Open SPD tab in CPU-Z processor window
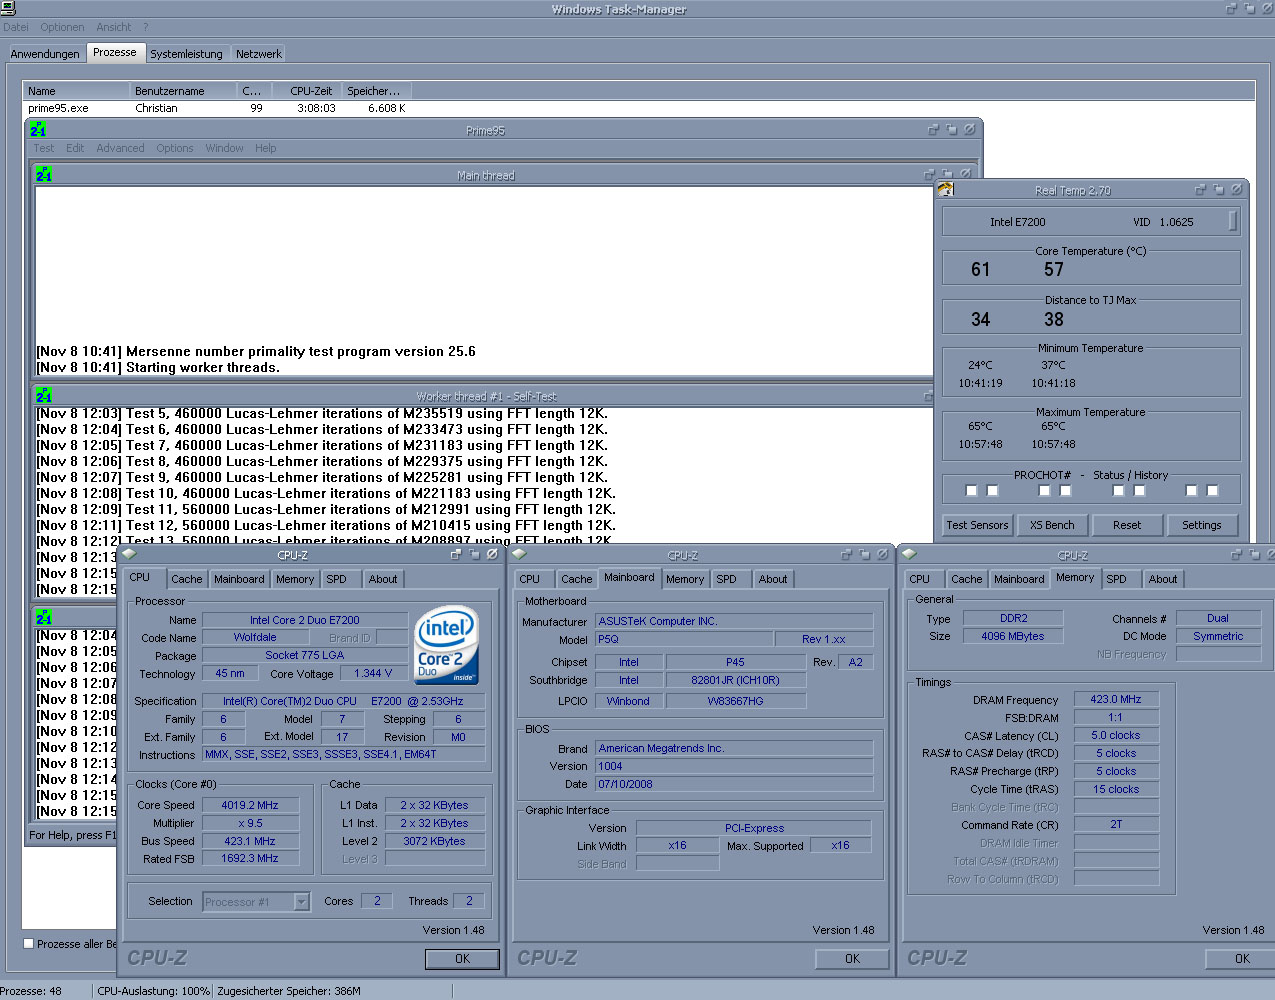 (x=337, y=579)
